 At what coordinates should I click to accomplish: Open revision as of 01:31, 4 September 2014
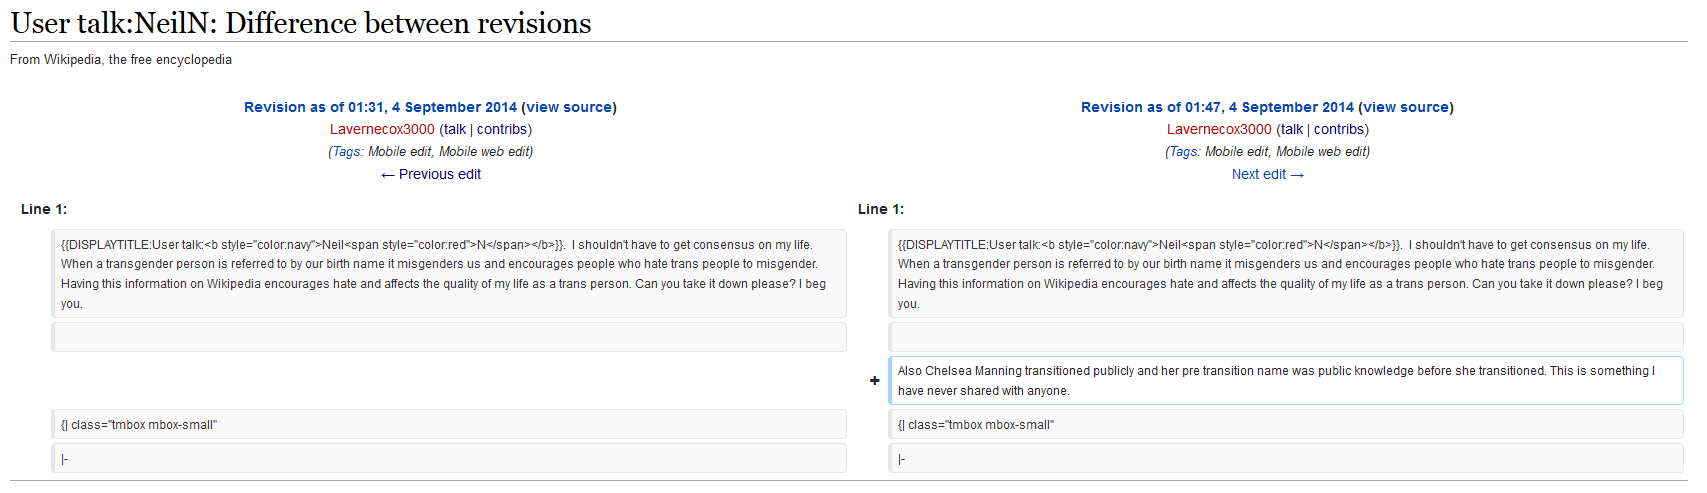380,107
